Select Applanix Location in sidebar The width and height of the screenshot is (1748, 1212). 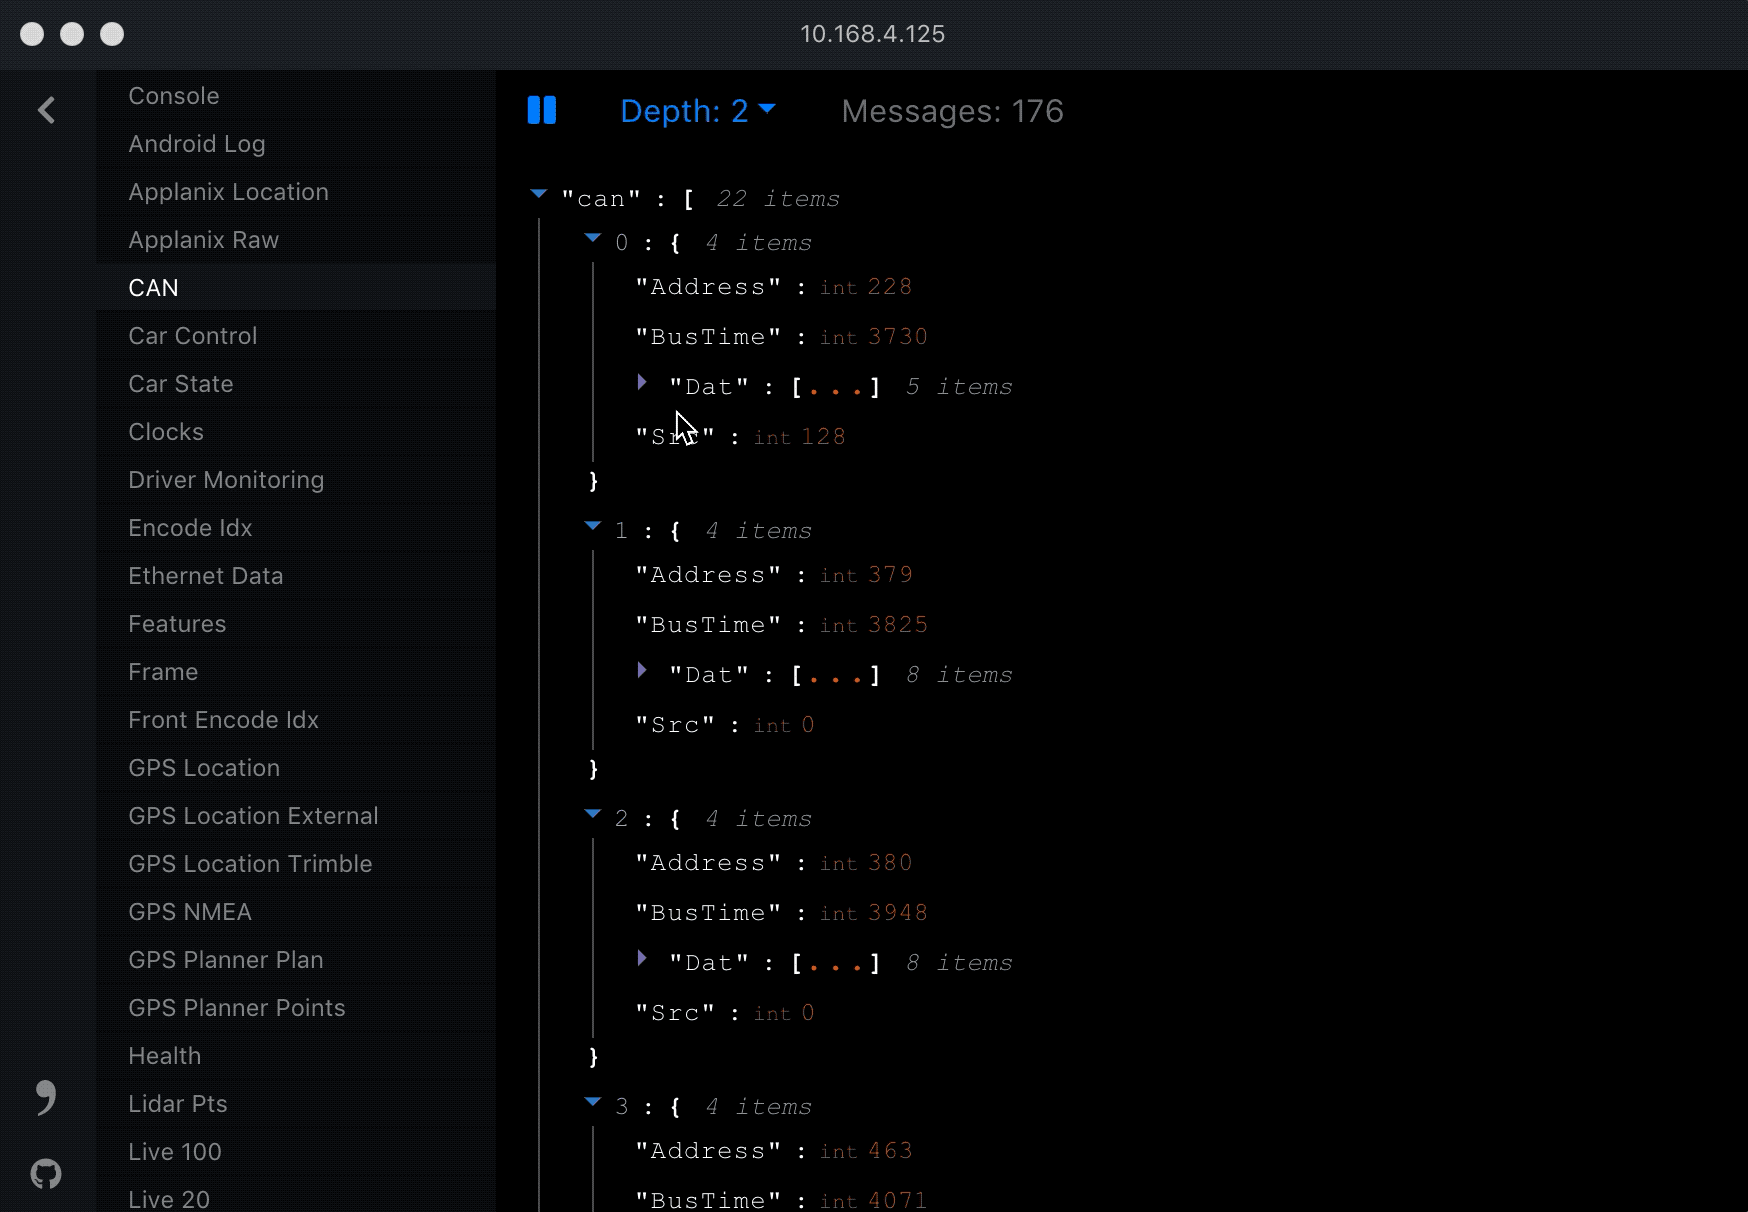point(296,192)
